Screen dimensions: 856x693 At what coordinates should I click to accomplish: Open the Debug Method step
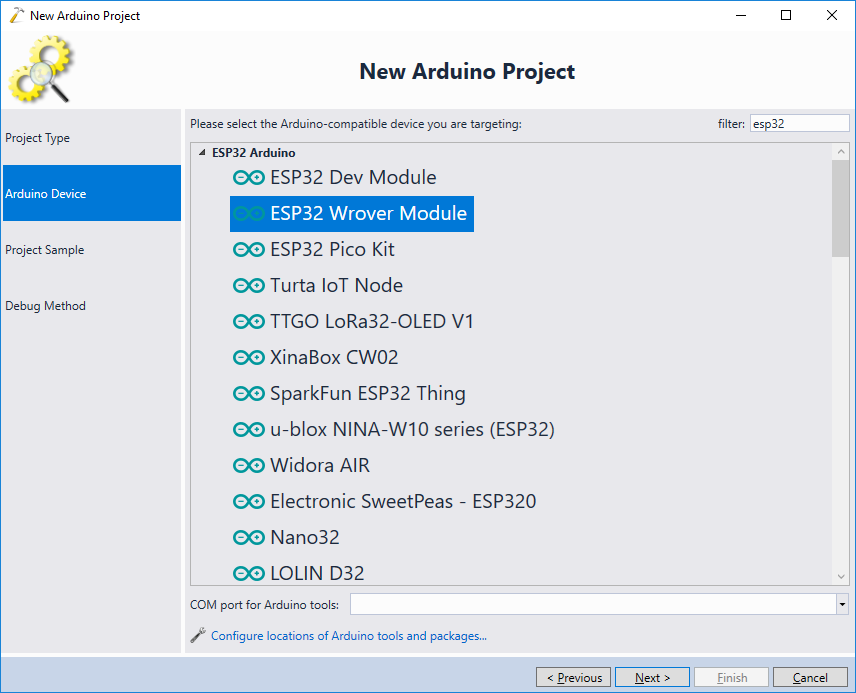pyautogui.click(x=92, y=306)
